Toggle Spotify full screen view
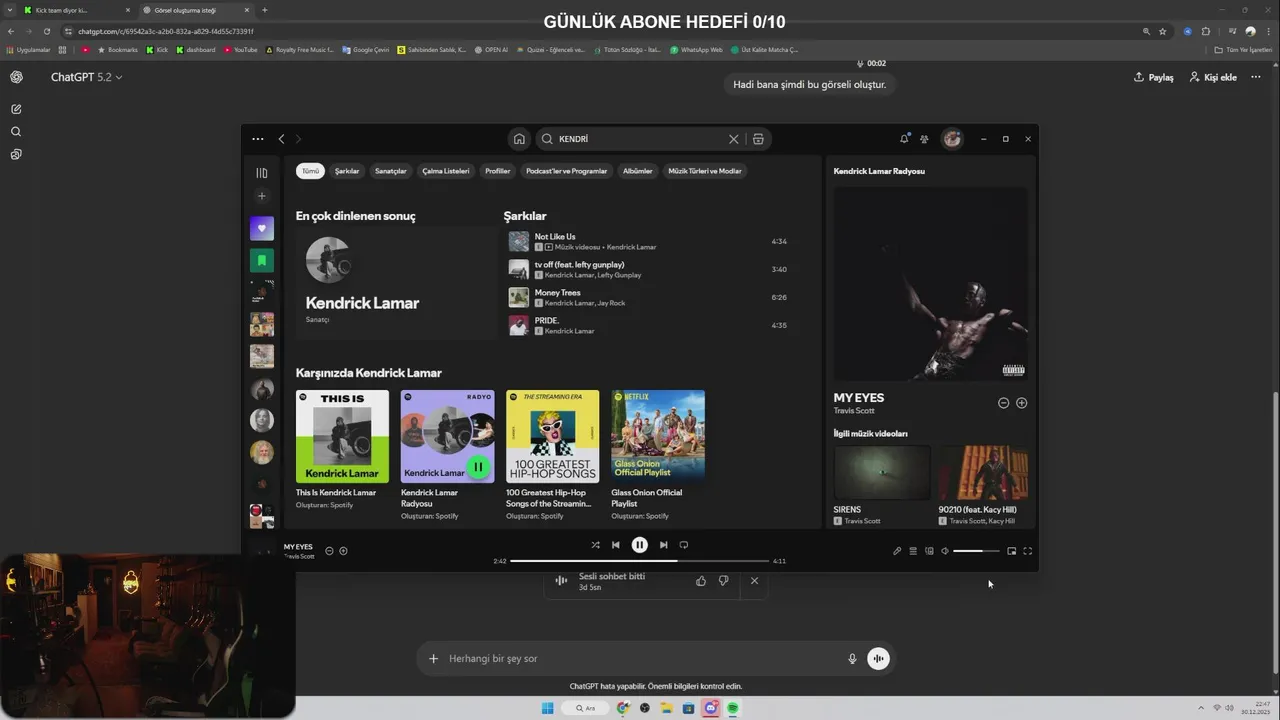The image size is (1280, 720). pos(1027,551)
